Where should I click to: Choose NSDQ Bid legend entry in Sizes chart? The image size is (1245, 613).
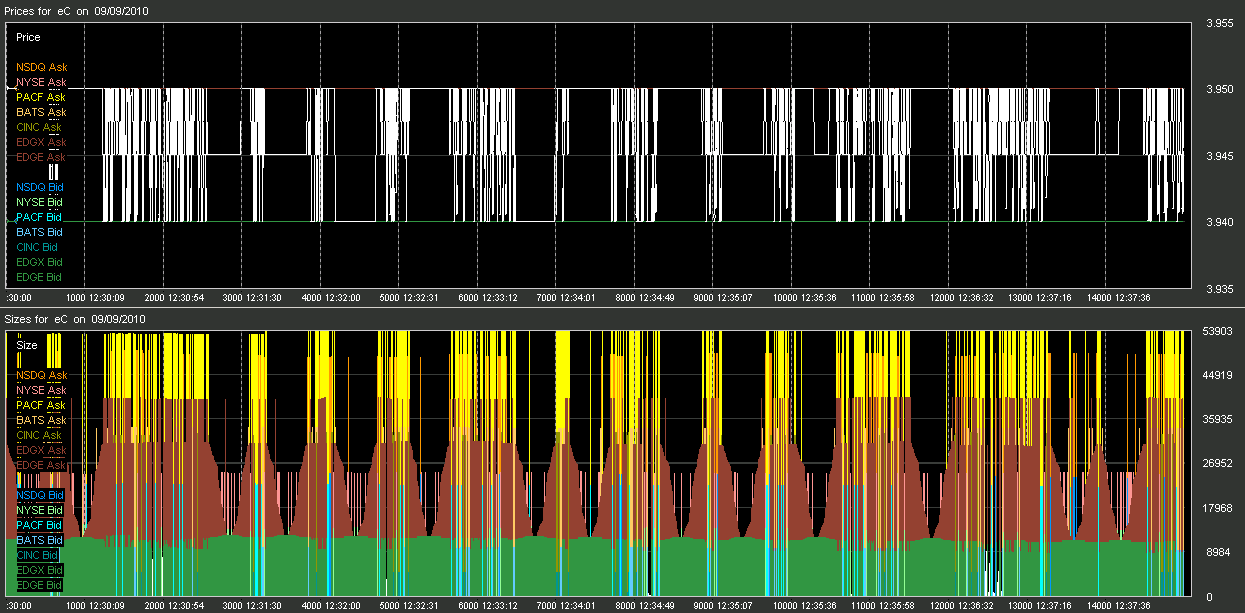click(40, 495)
